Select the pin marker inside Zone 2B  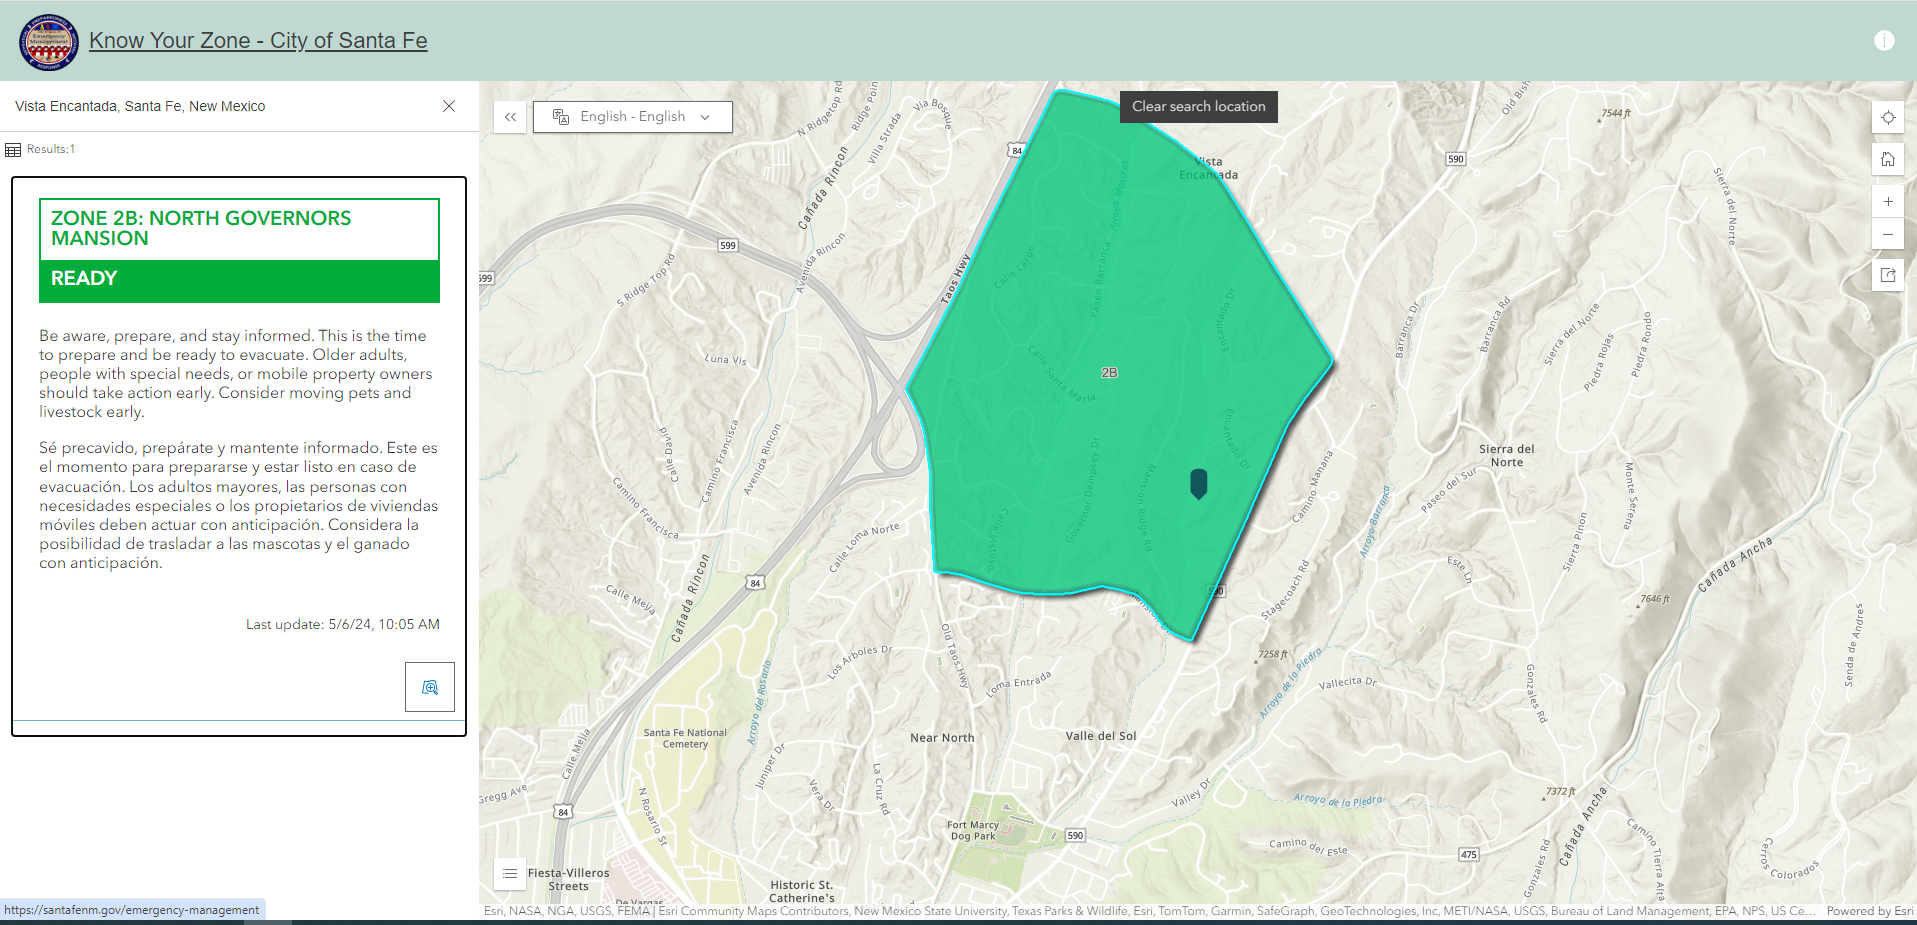pos(1198,483)
